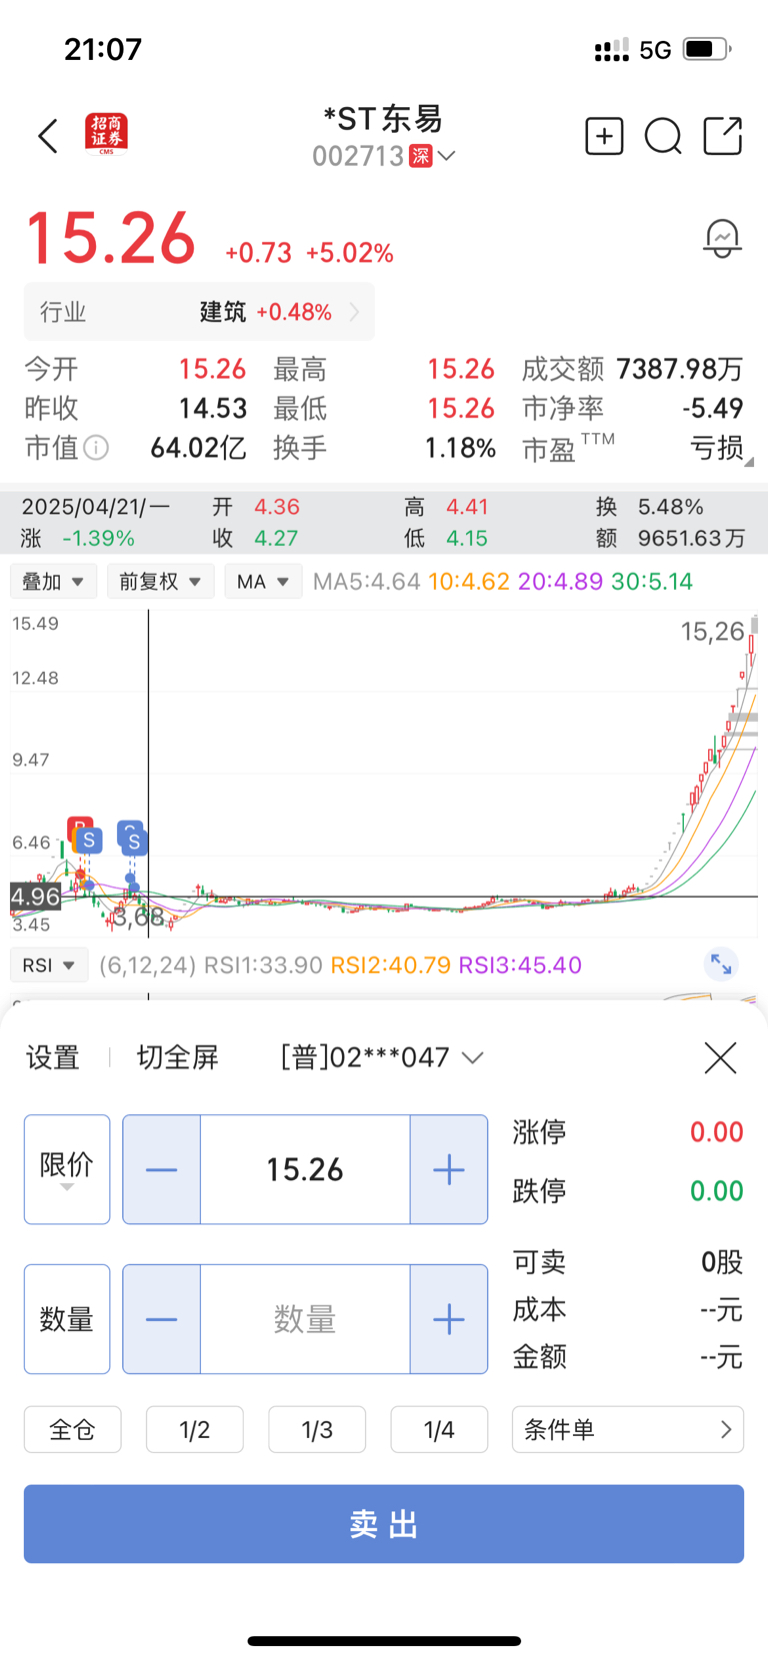Tap the 换手 1.18% value

(460, 447)
